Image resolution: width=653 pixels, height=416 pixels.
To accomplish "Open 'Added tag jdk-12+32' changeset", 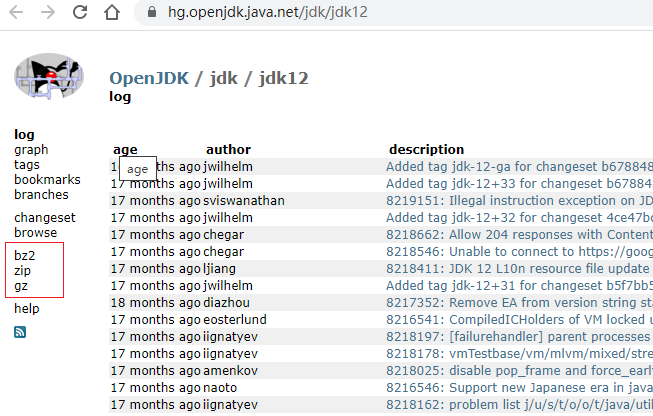I will [x=519, y=218].
